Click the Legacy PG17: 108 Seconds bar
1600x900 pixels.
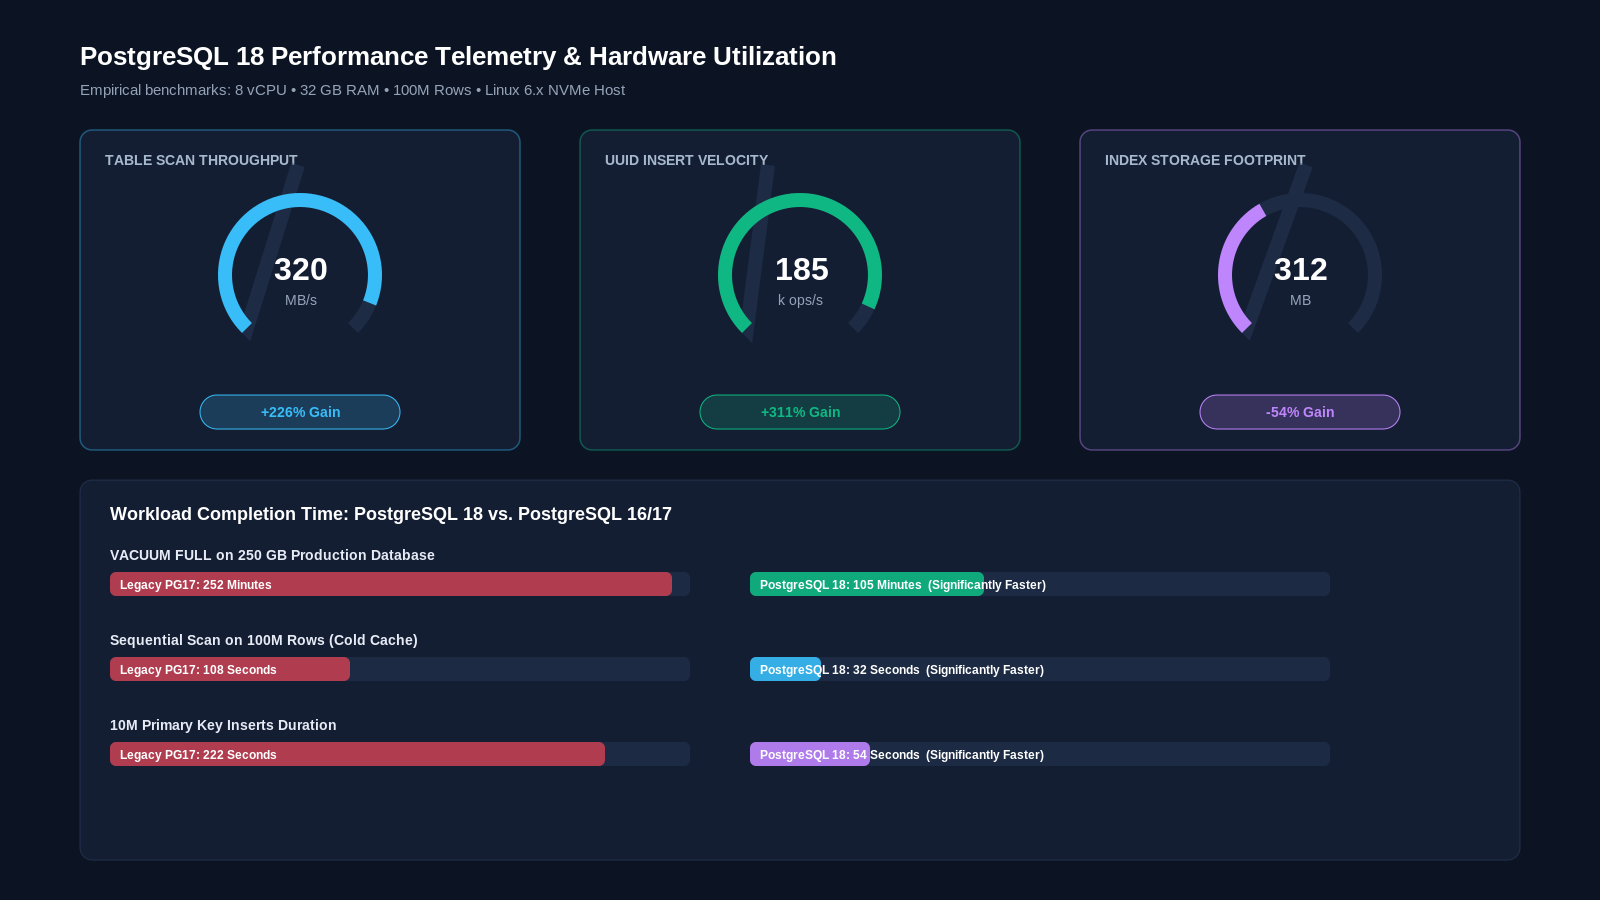[x=230, y=669]
